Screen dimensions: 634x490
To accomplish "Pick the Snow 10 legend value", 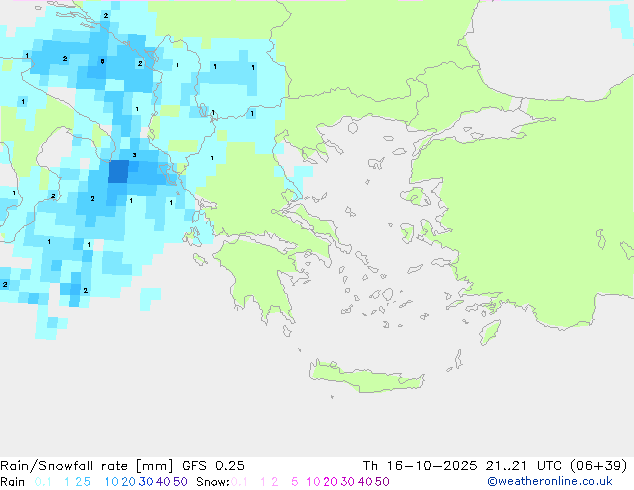I will [x=313, y=482].
